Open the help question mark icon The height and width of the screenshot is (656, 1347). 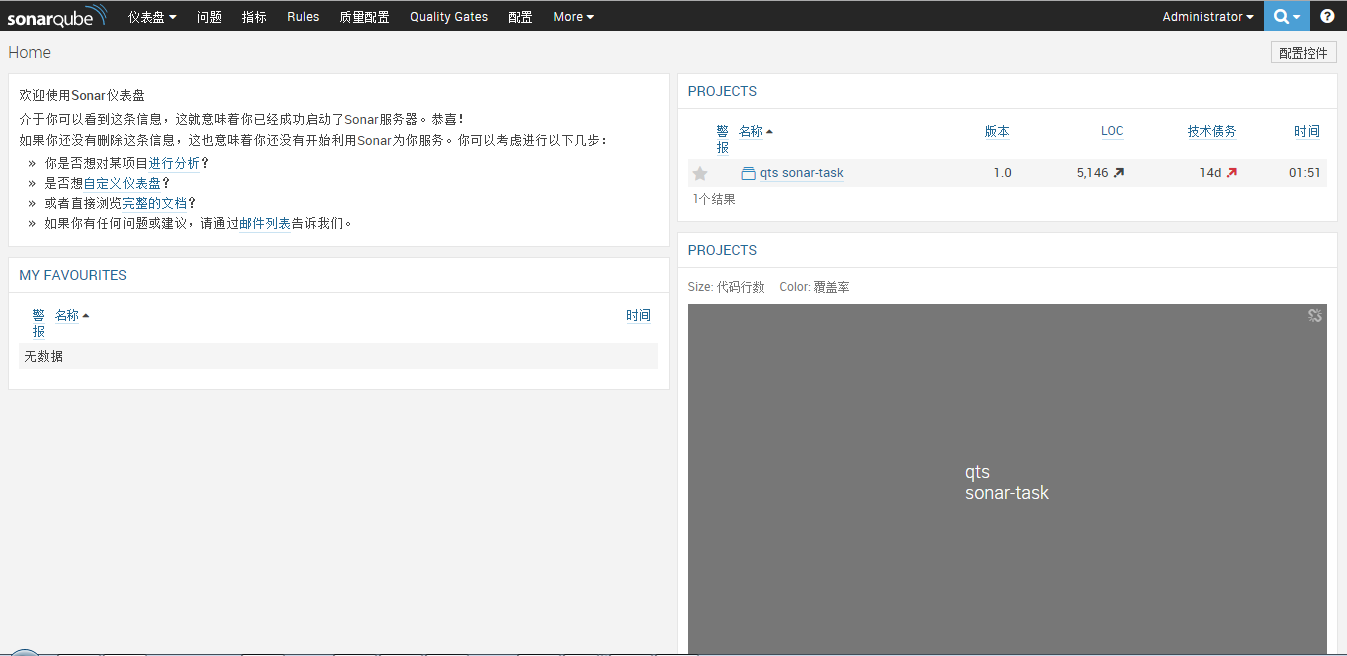(1327, 16)
